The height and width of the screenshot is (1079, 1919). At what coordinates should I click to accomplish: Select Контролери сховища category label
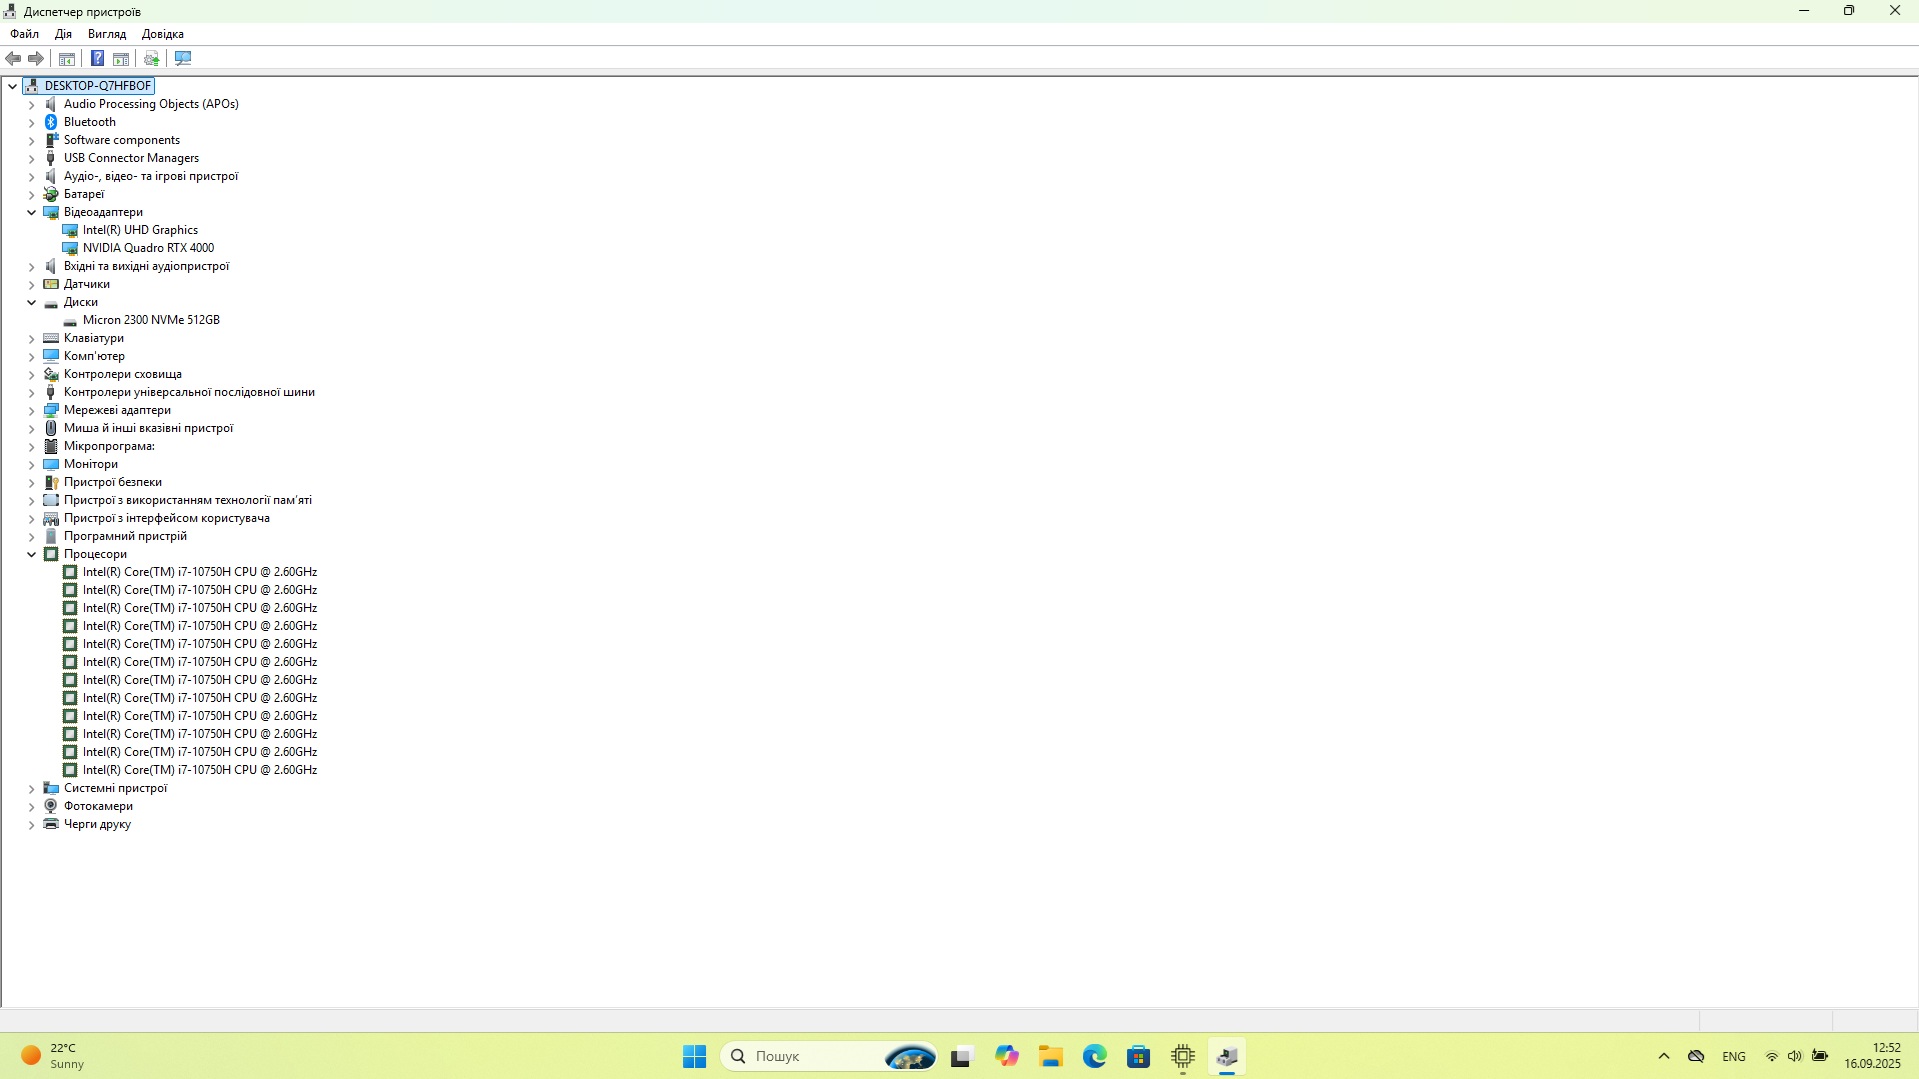click(123, 374)
